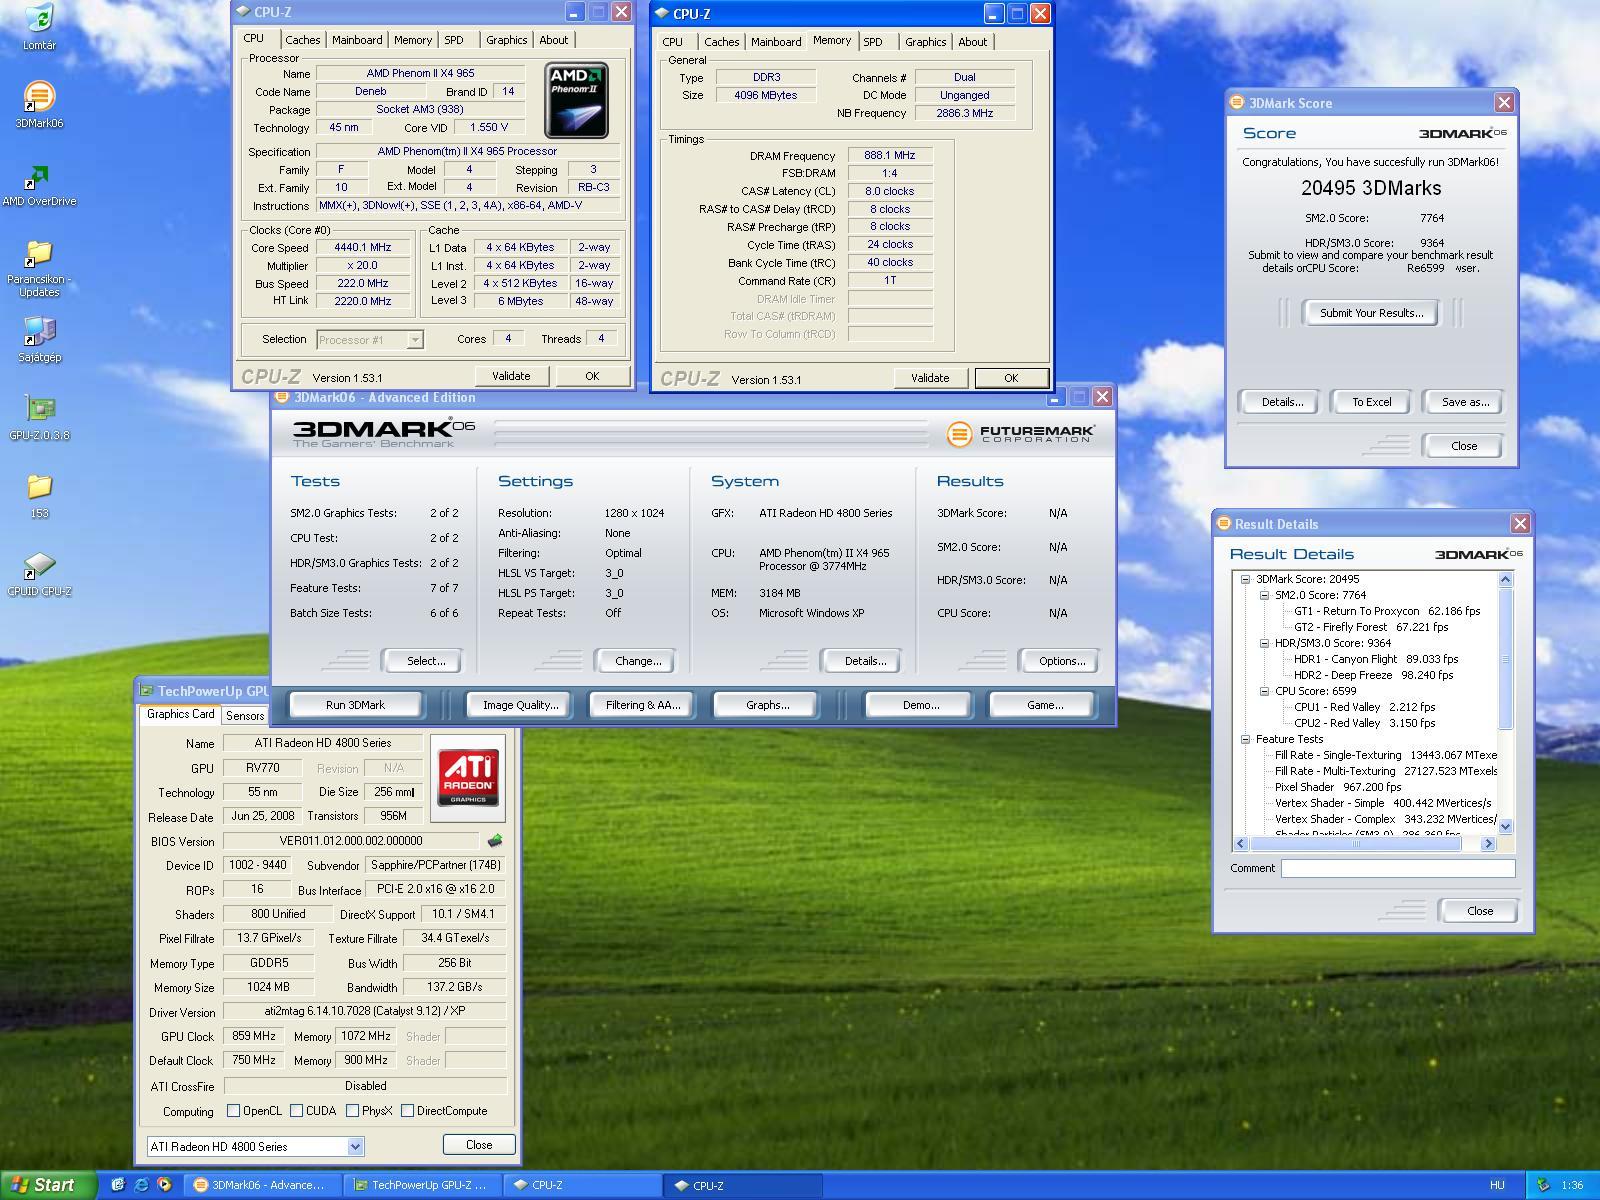Click the ATI Radeon logo in GPU-Z
The width and height of the screenshot is (1600, 1200).
467,778
